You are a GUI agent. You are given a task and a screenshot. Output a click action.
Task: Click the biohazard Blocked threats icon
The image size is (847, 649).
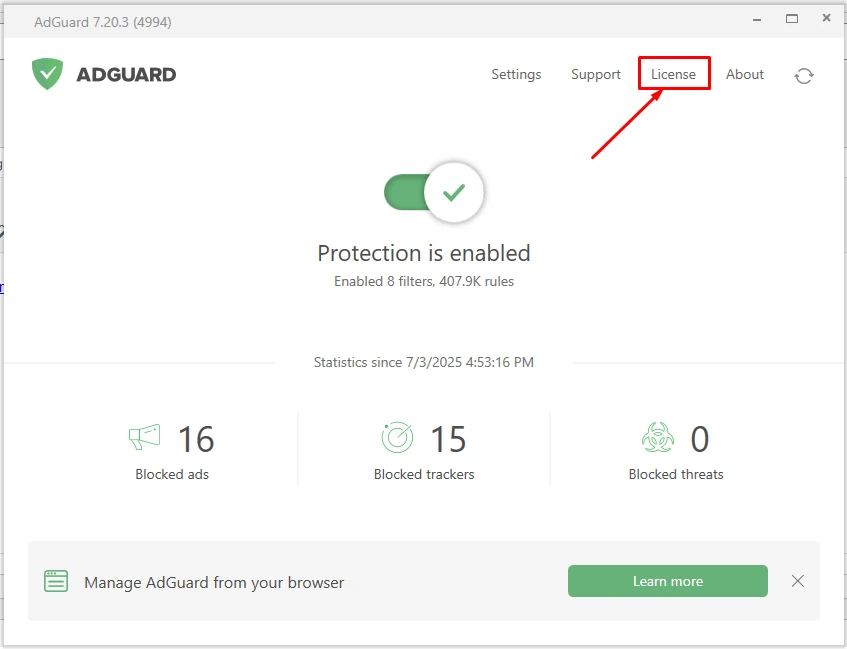pyautogui.click(x=657, y=438)
